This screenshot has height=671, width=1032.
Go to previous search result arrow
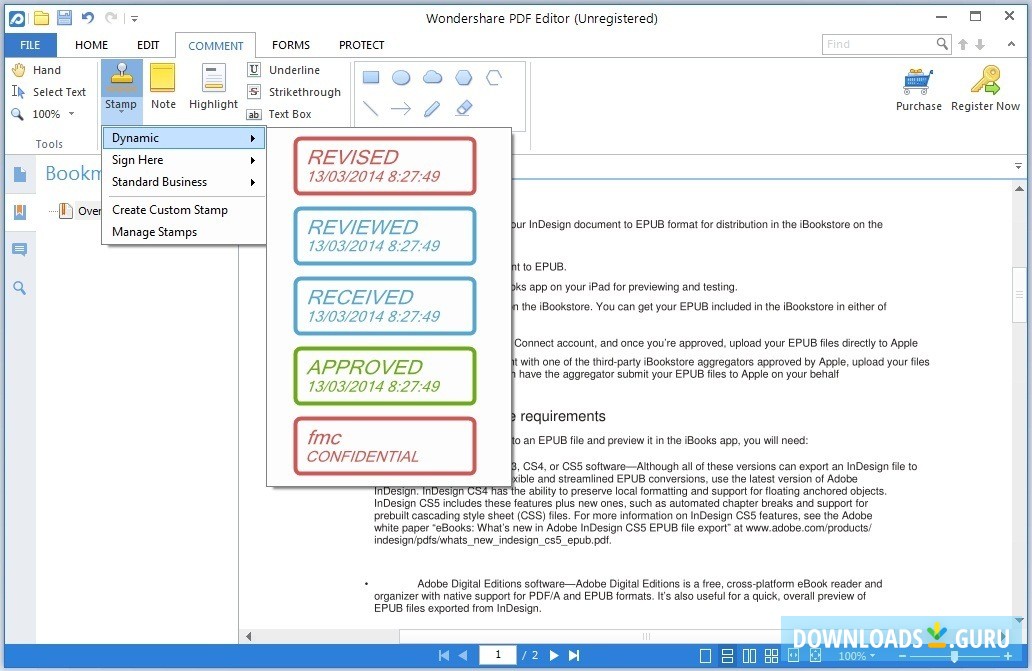coord(963,44)
